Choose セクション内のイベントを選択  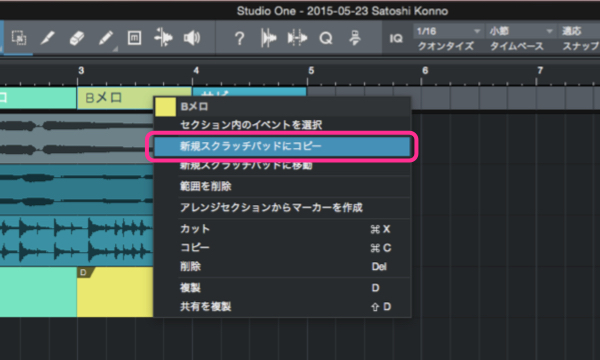[282, 125]
